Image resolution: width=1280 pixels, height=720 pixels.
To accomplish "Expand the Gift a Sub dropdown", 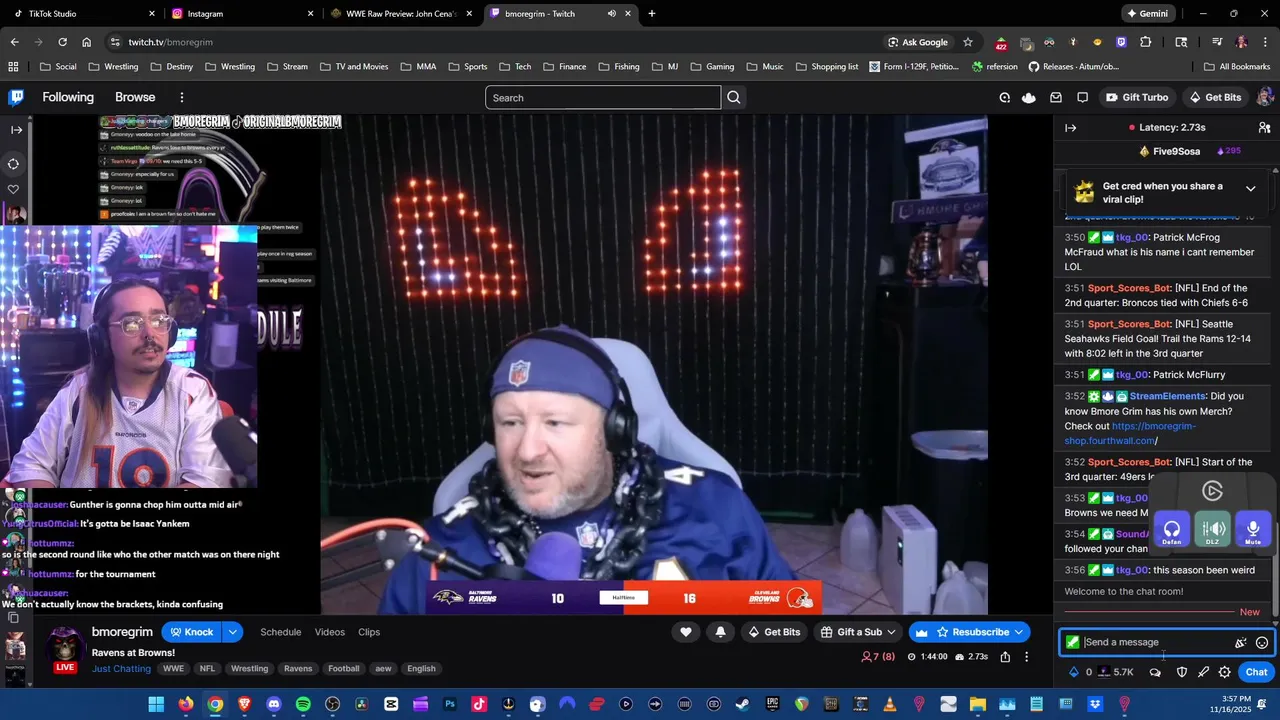I will point(891,632).
